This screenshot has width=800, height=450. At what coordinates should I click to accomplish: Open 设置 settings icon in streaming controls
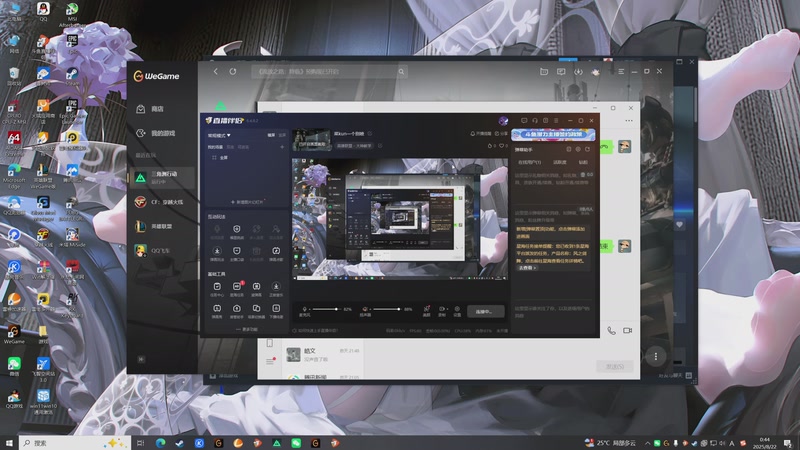457,311
